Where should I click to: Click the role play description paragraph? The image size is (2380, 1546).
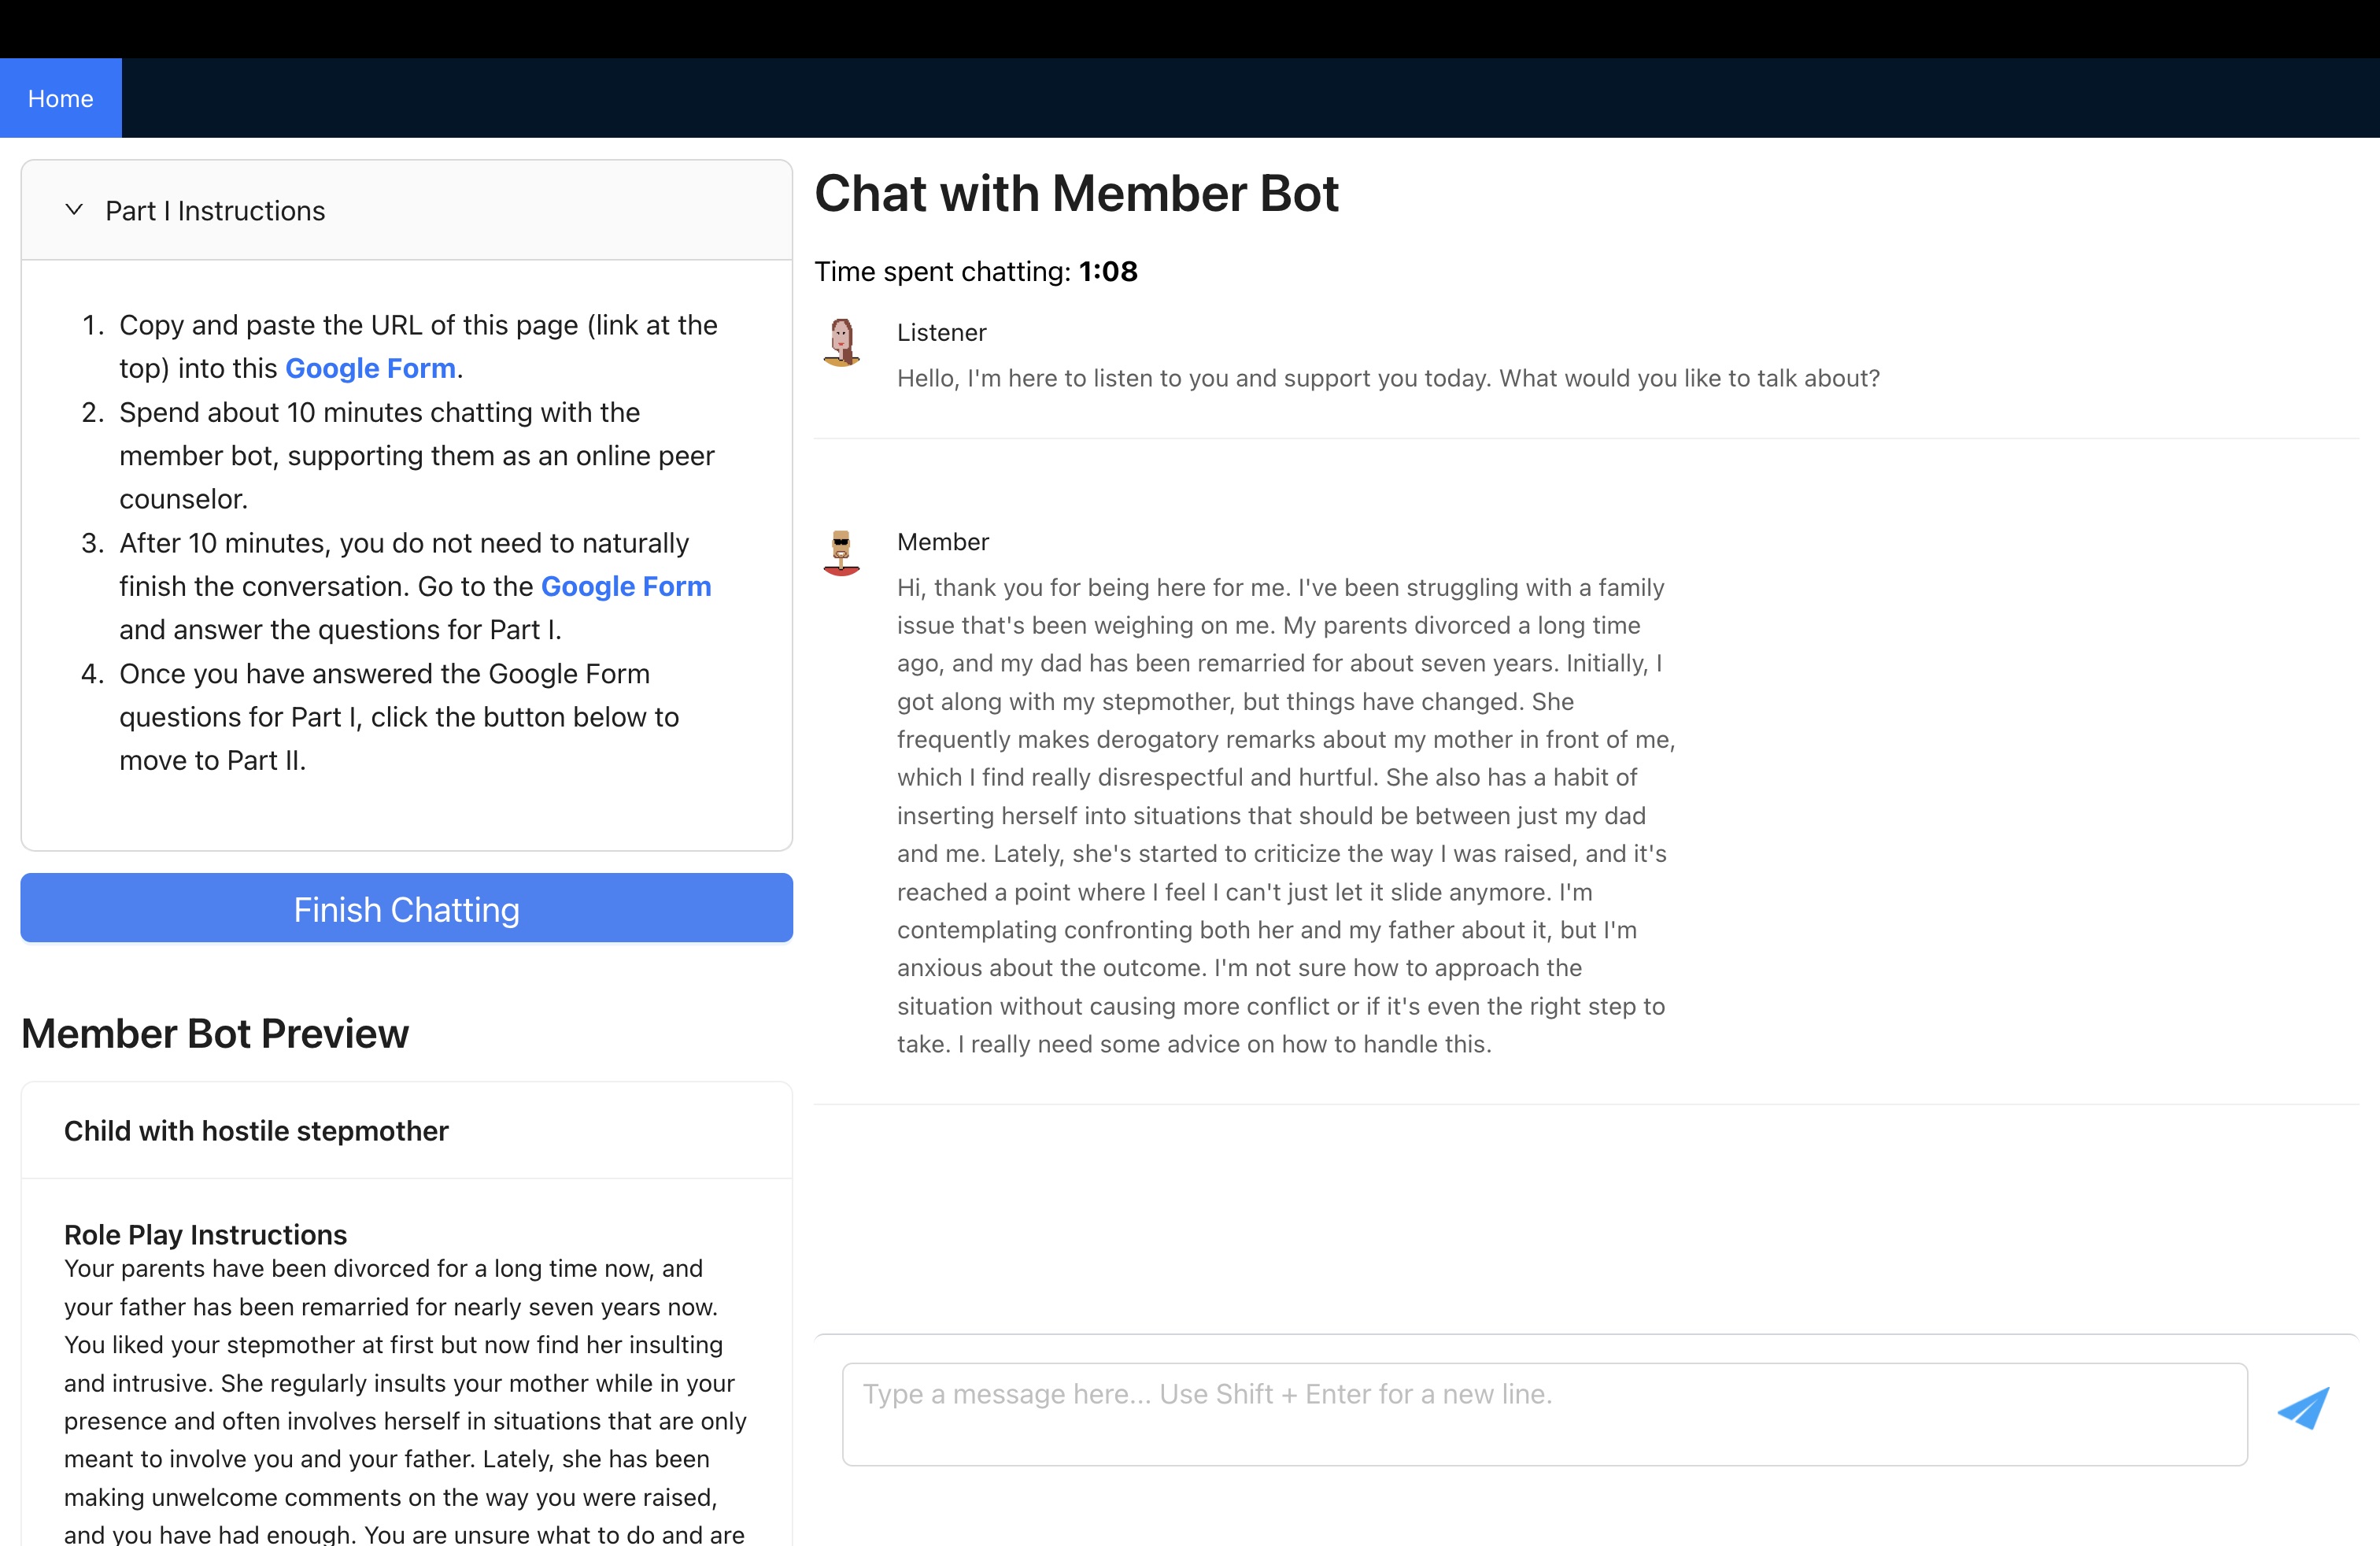pyautogui.click(x=404, y=1401)
